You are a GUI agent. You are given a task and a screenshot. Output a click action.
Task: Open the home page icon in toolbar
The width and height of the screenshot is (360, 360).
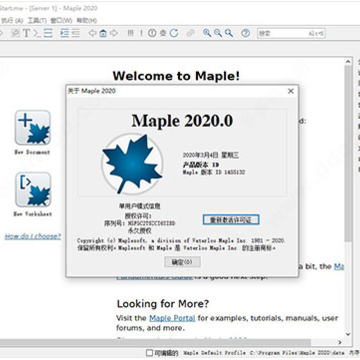[x=103, y=33]
